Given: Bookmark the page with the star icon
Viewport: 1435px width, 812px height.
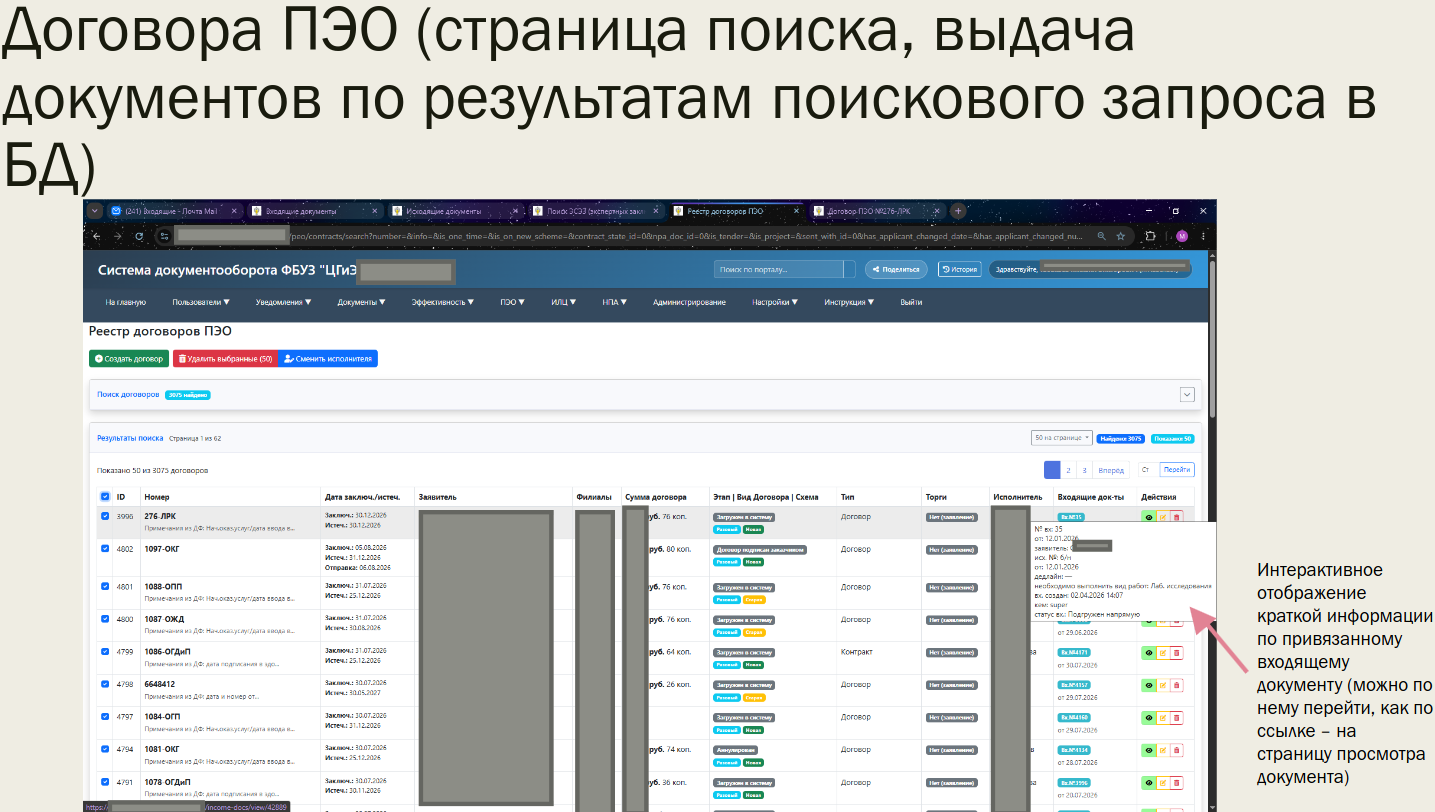Looking at the screenshot, I should (1121, 236).
